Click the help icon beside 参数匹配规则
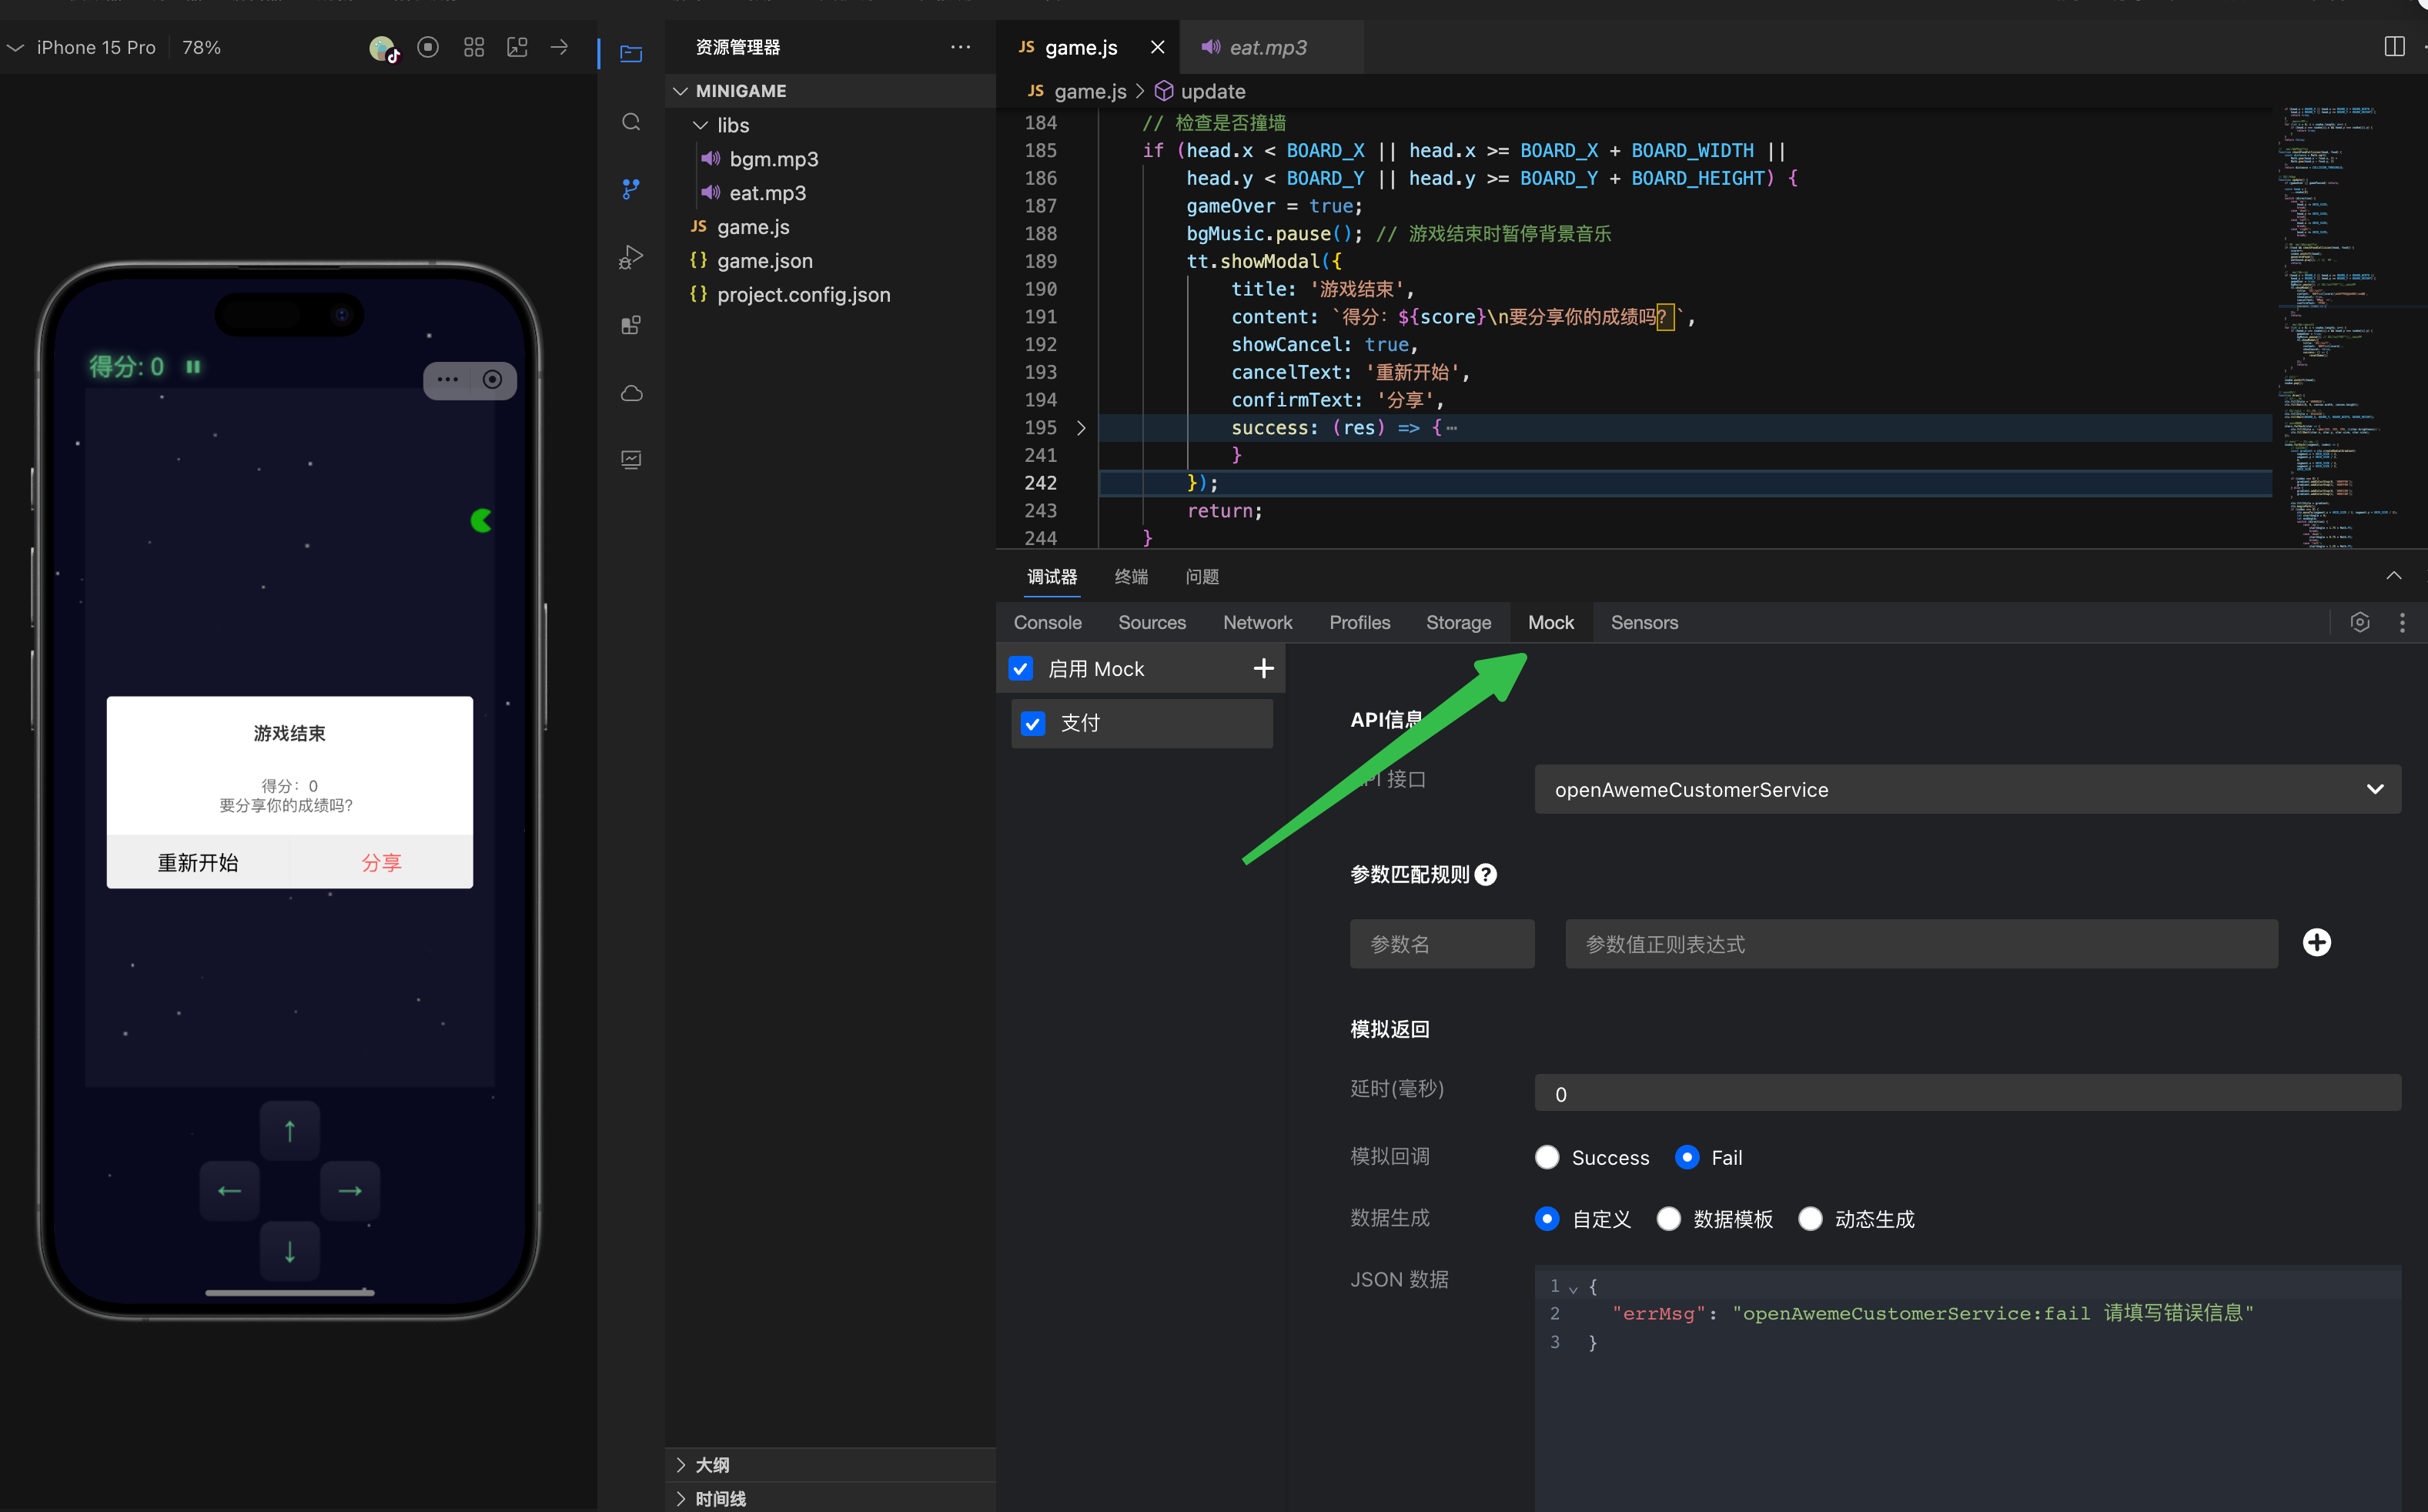The image size is (2428, 1512). [x=1486, y=875]
